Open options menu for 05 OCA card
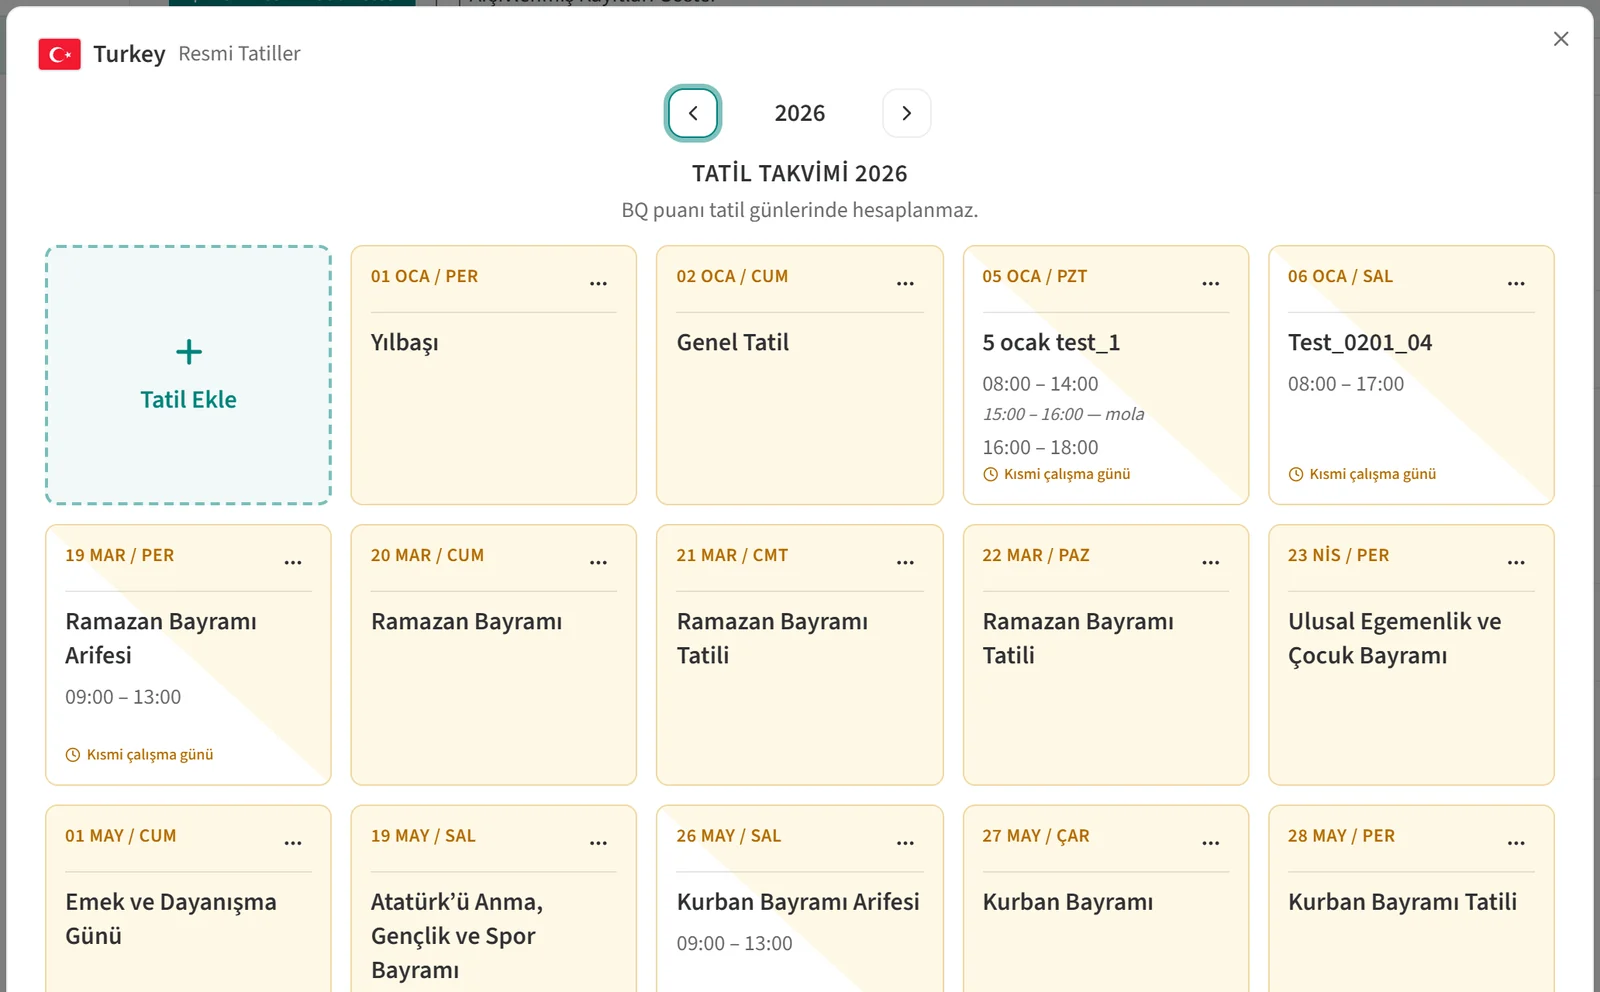Image resolution: width=1600 pixels, height=992 pixels. click(1210, 283)
